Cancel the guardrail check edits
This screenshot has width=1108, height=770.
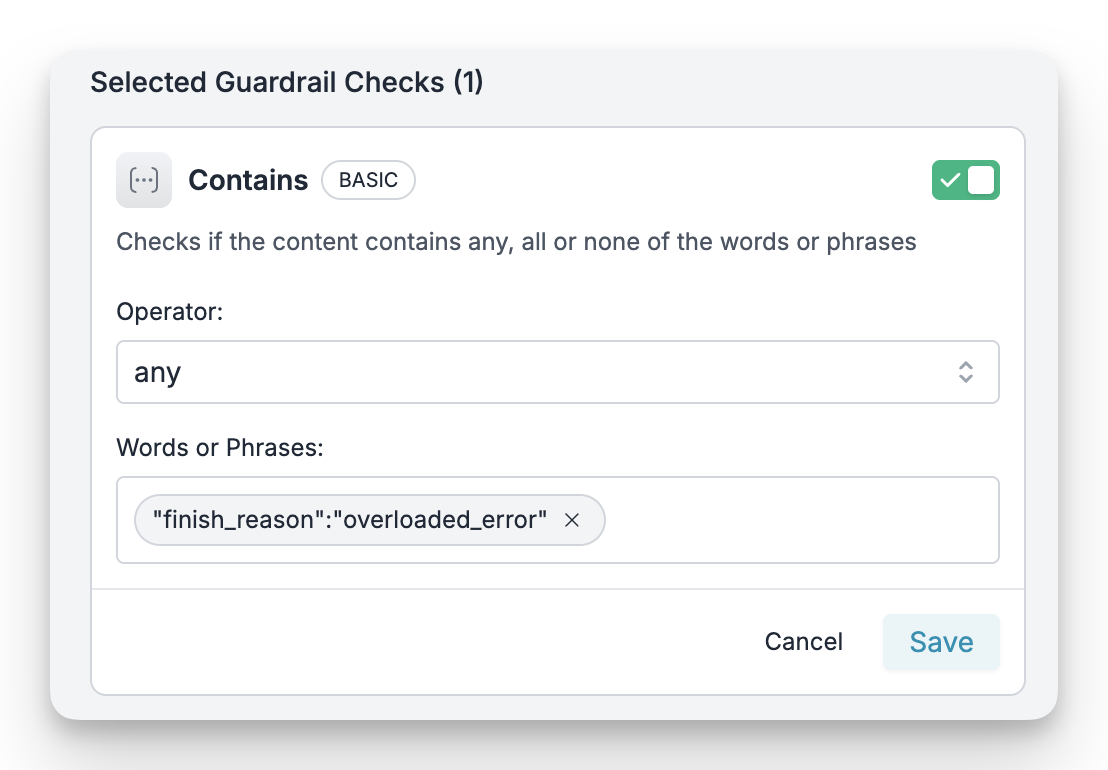(803, 641)
